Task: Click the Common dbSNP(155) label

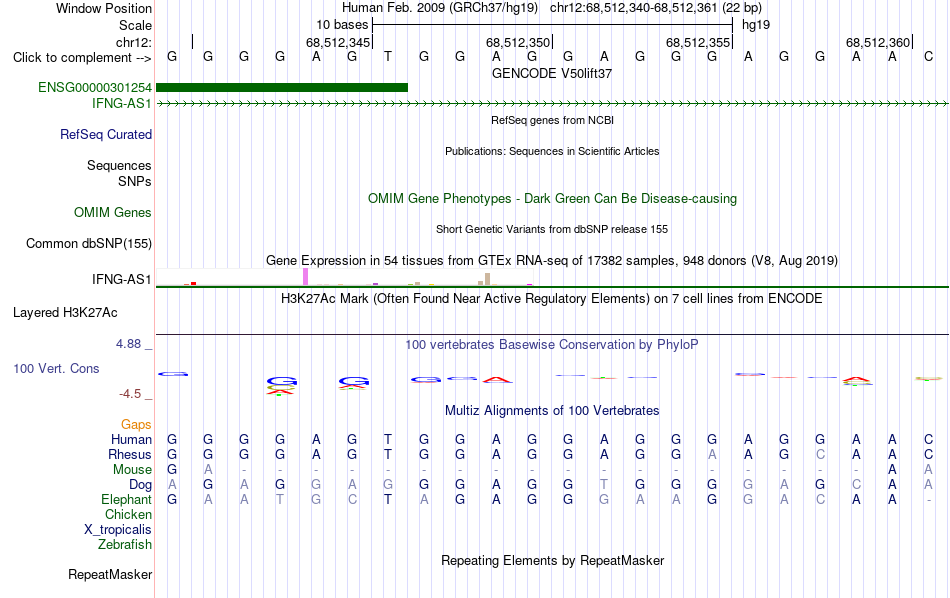Action: click(x=88, y=244)
